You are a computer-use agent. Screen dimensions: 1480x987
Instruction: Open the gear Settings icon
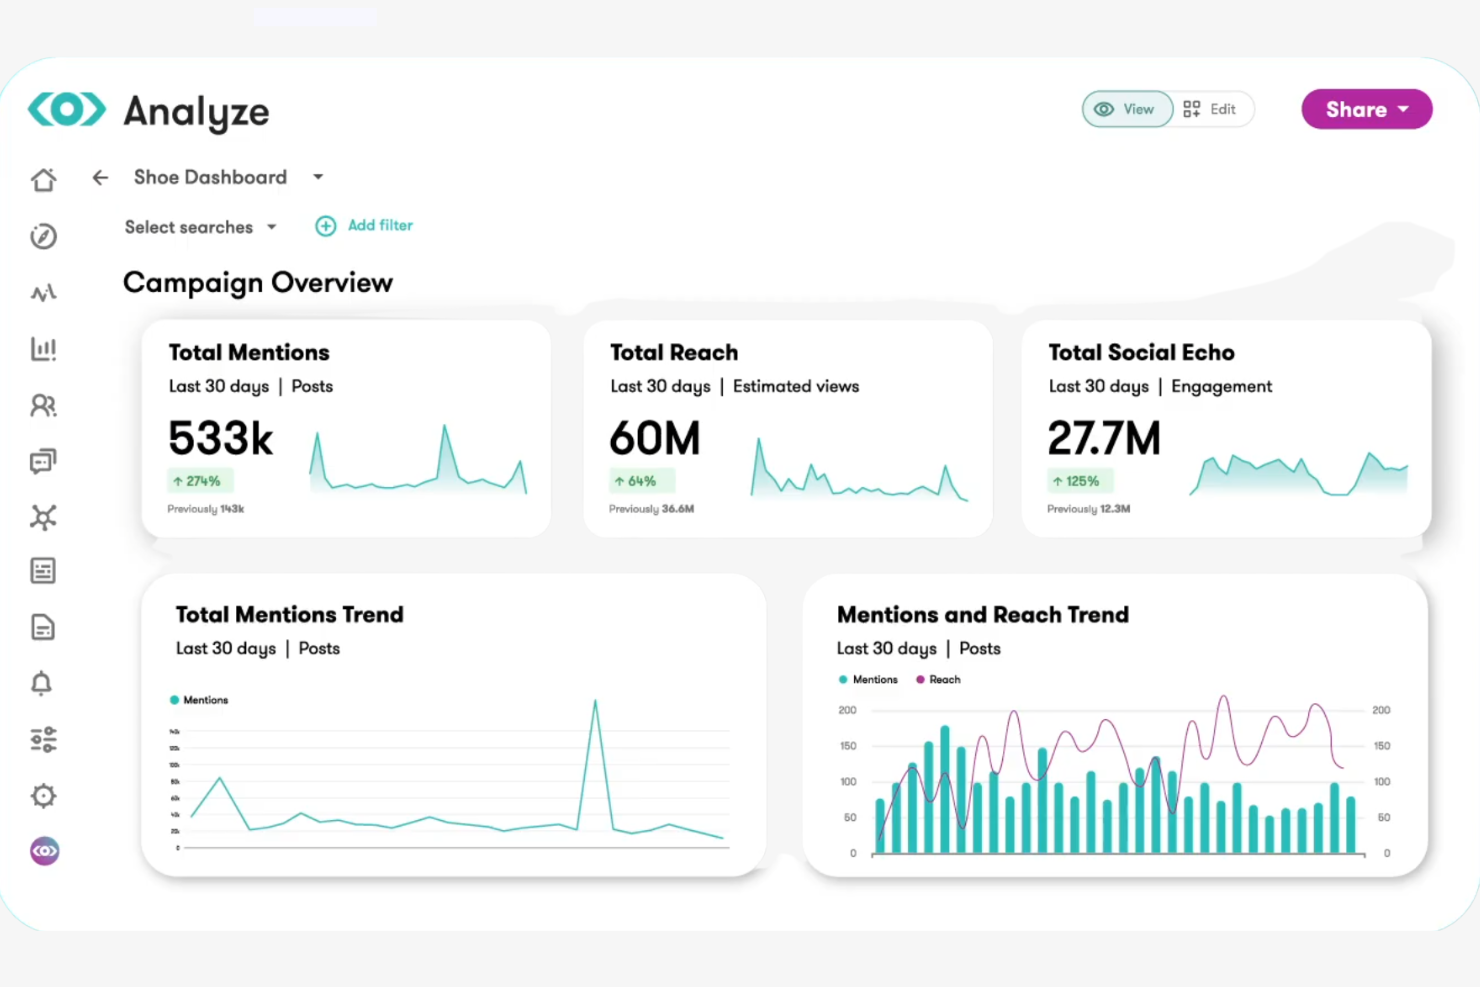click(x=43, y=796)
